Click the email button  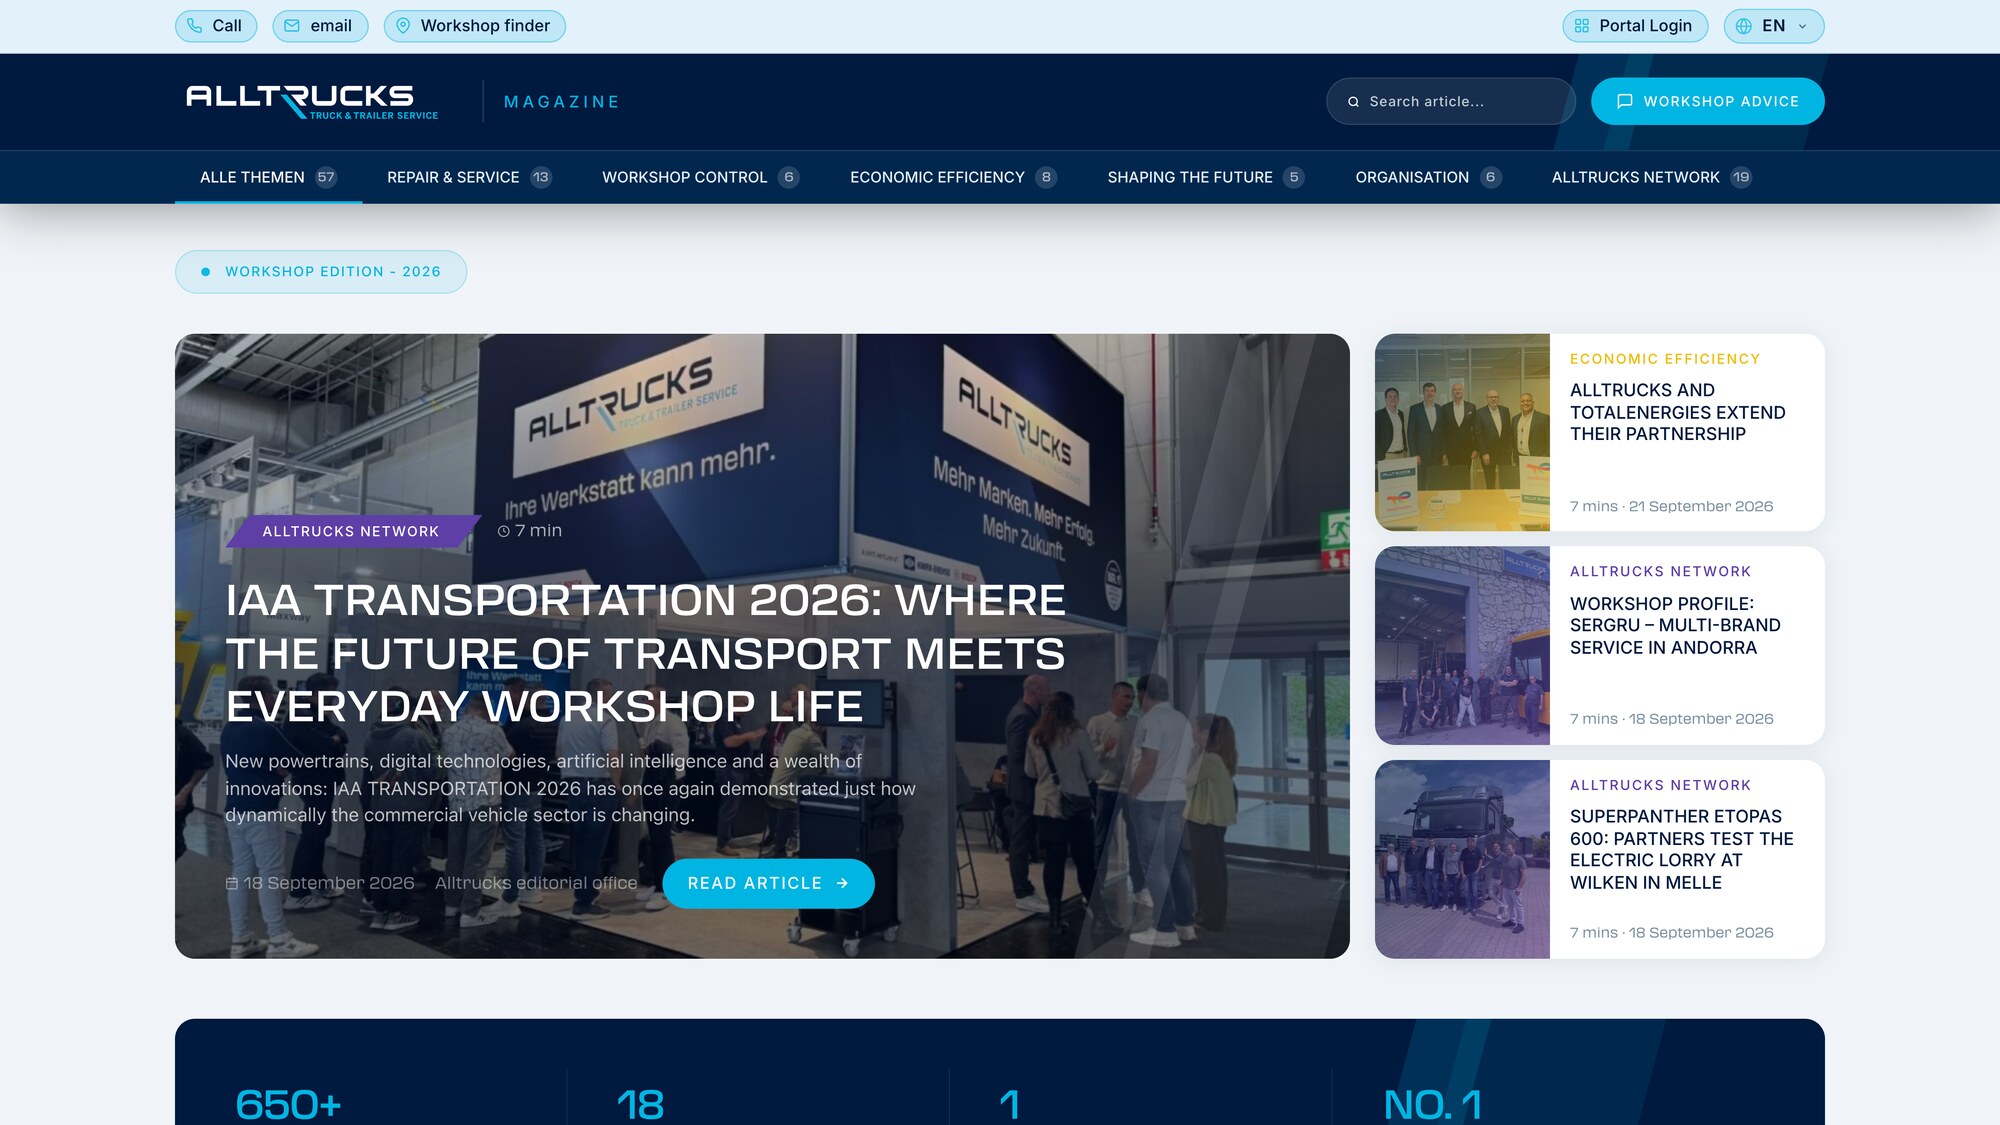coord(320,26)
